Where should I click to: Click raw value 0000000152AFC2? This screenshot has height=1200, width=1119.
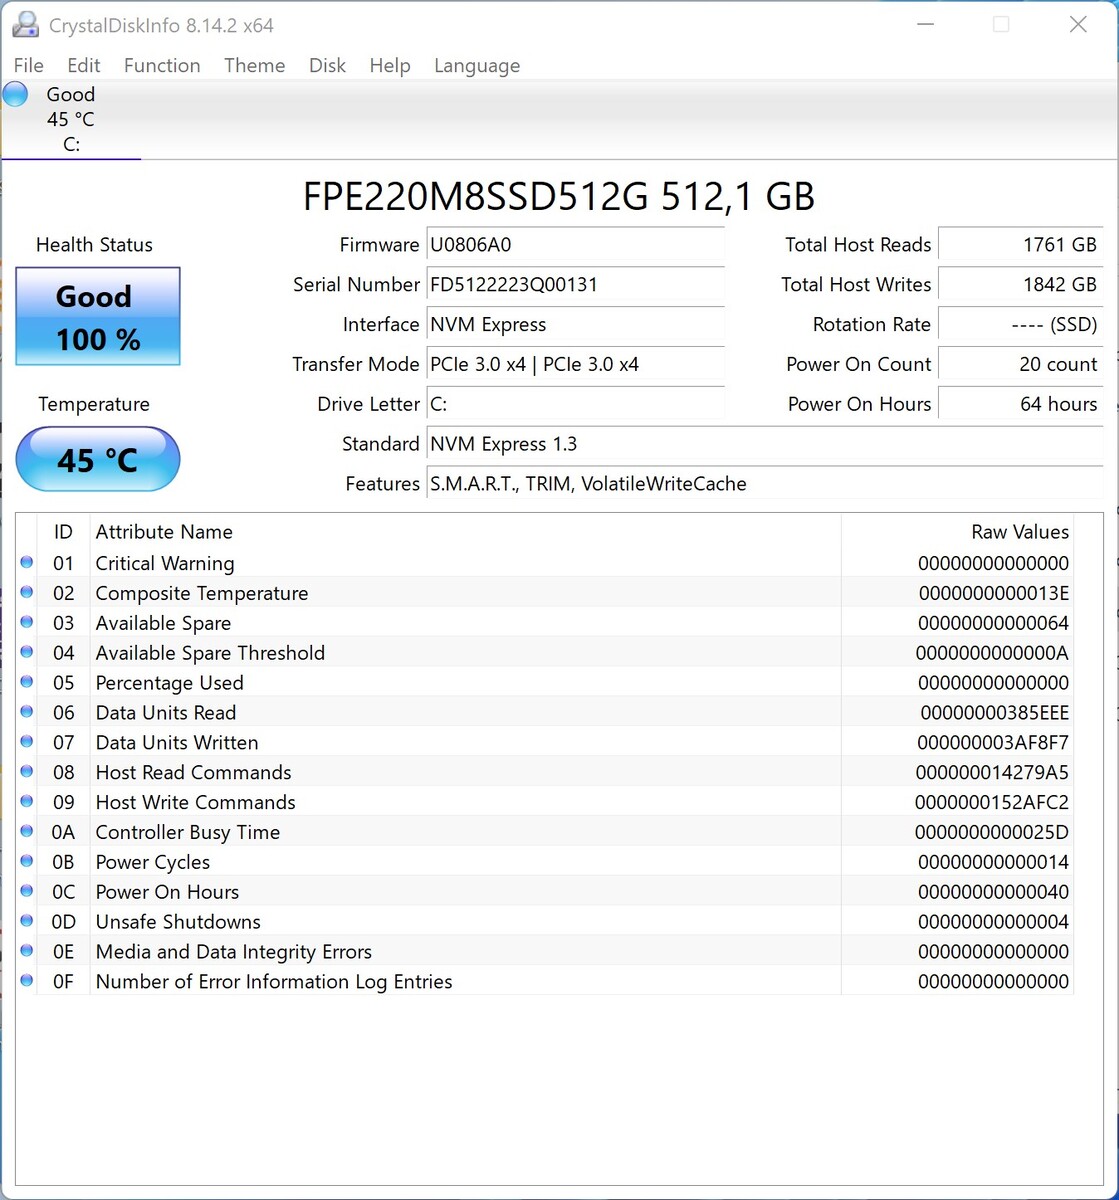coord(992,803)
